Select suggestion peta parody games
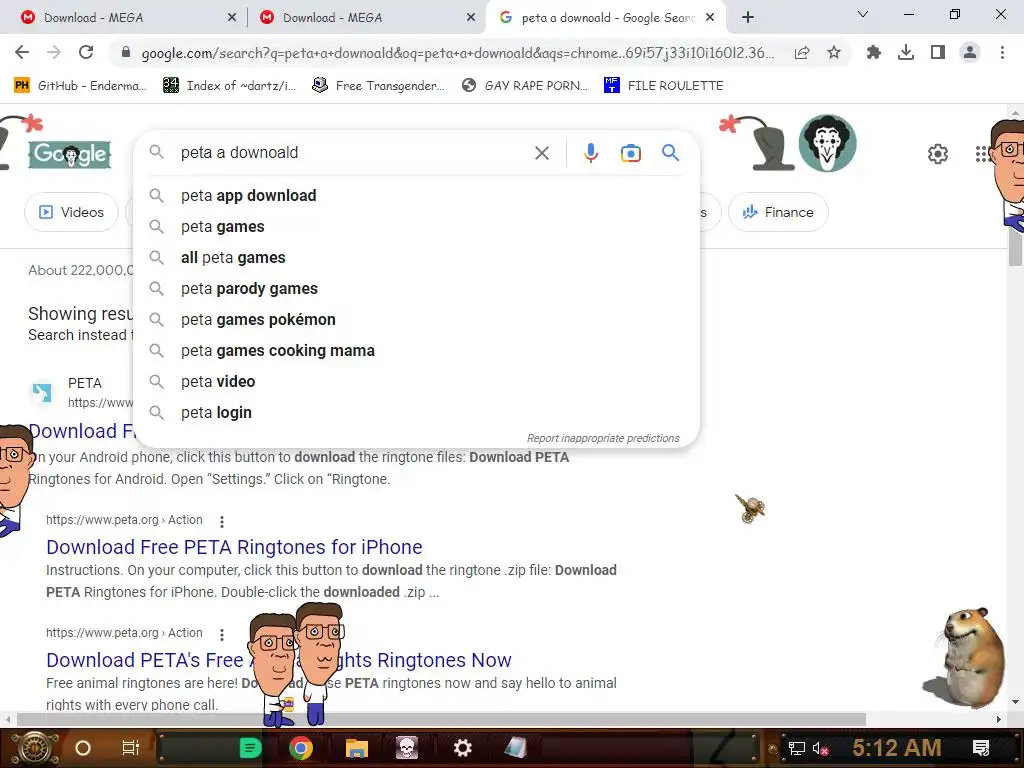Screen dimensions: 1024x768 coord(416,289)
